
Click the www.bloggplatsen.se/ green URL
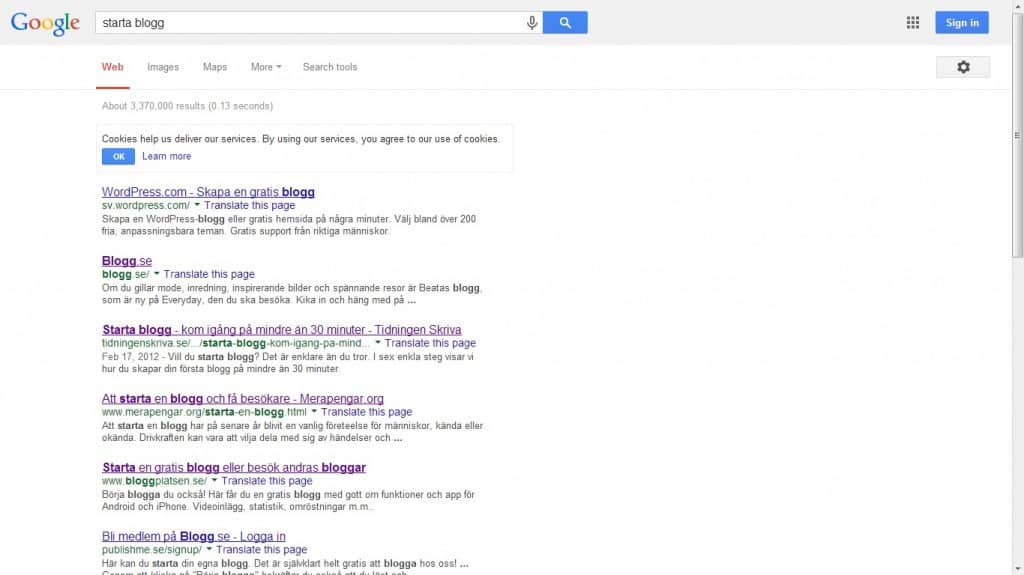click(x=154, y=481)
